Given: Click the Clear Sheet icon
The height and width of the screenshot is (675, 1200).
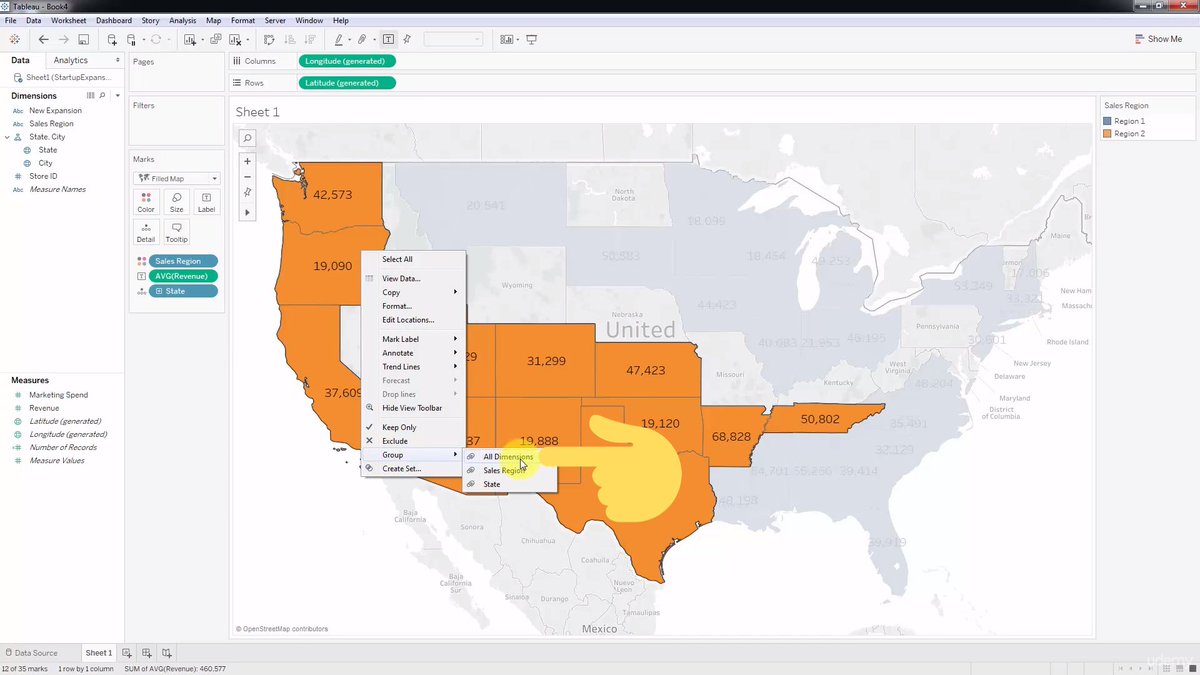Looking at the screenshot, I should pos(235,39).
